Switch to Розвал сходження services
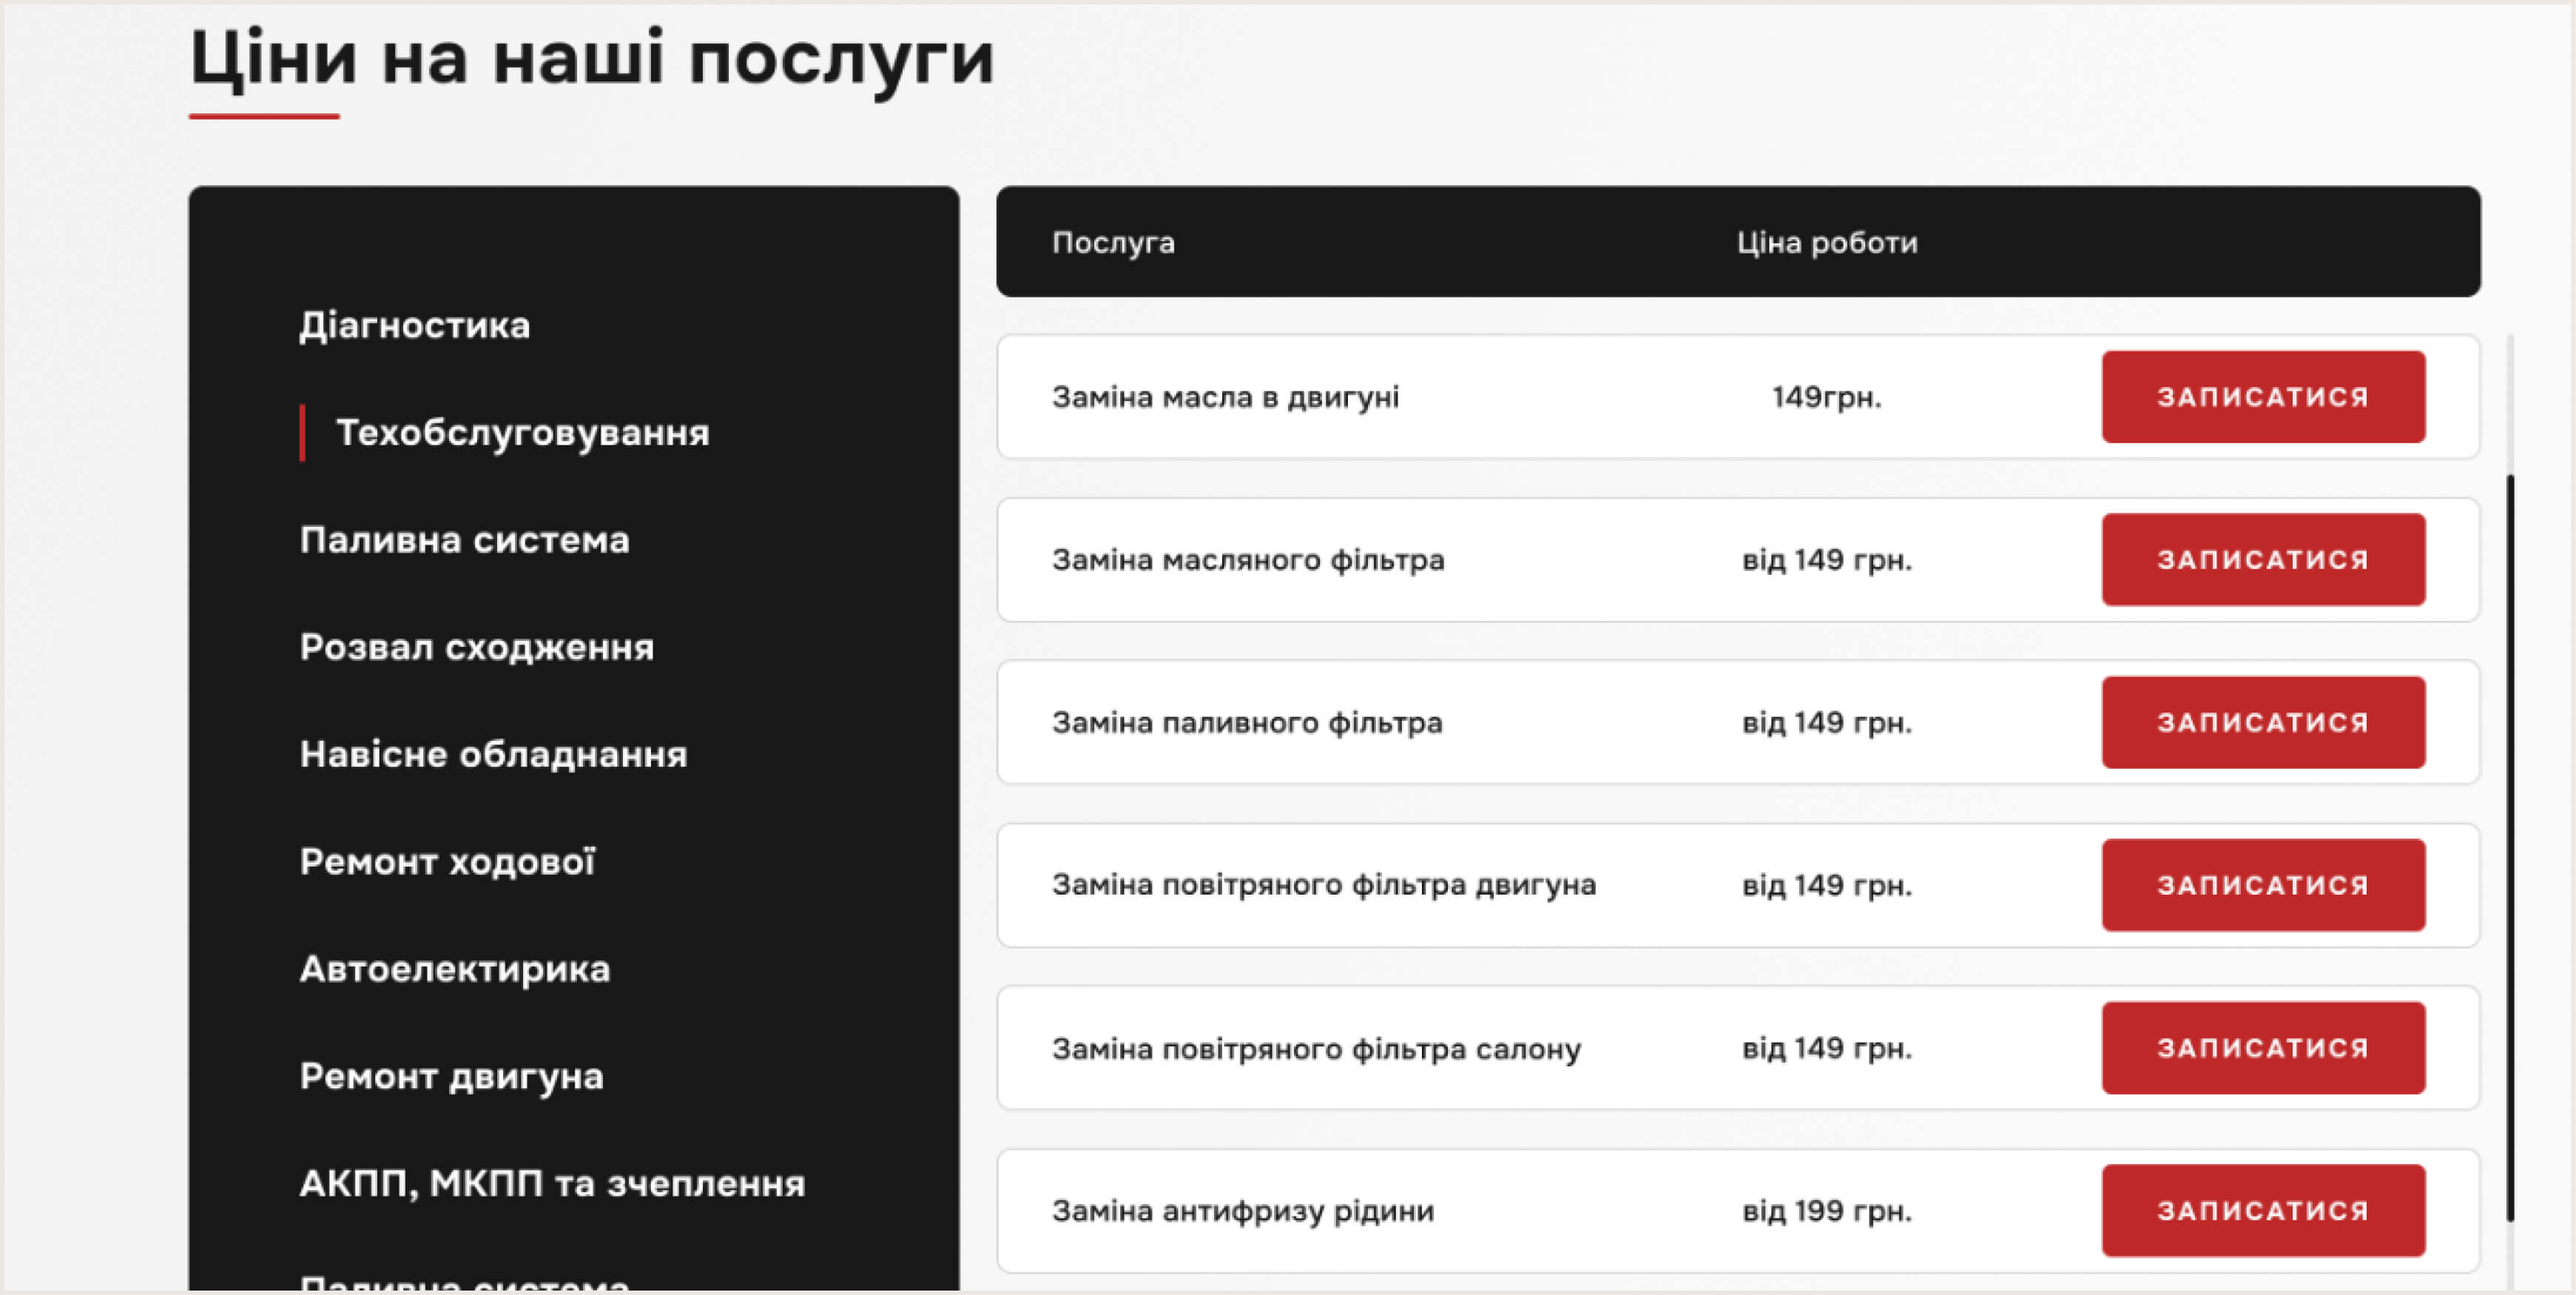Viewport: 2576px width, 1295px height. coord(476,647)
